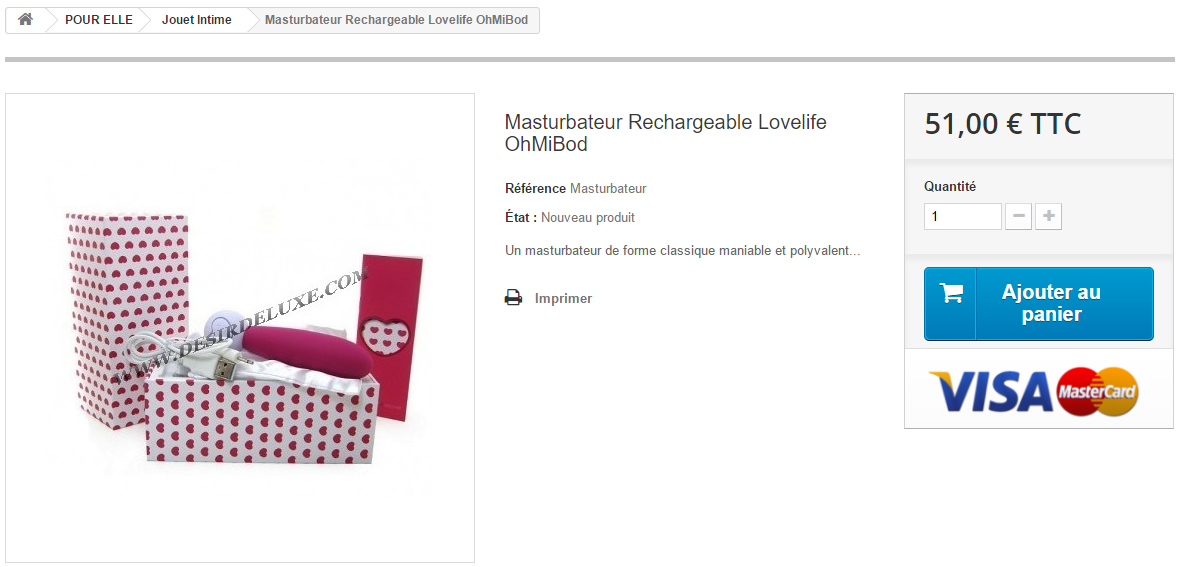1182x567 pixels.
Task: Click the shopping cart icon
Action: click(x=951, y=293)
